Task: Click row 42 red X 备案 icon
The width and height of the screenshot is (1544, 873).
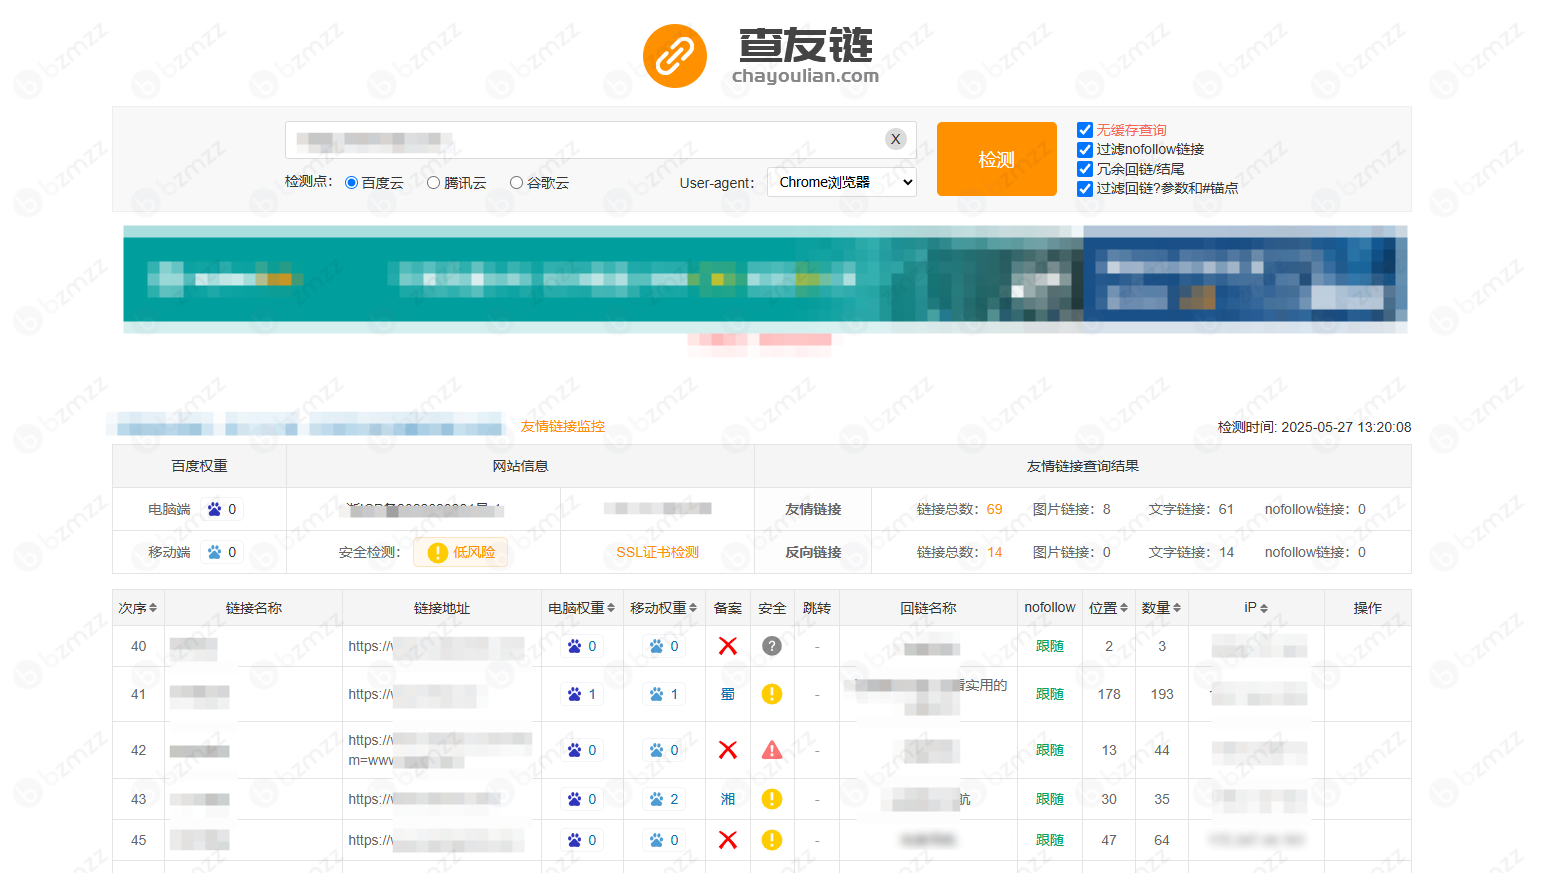Action: (728, 750)
